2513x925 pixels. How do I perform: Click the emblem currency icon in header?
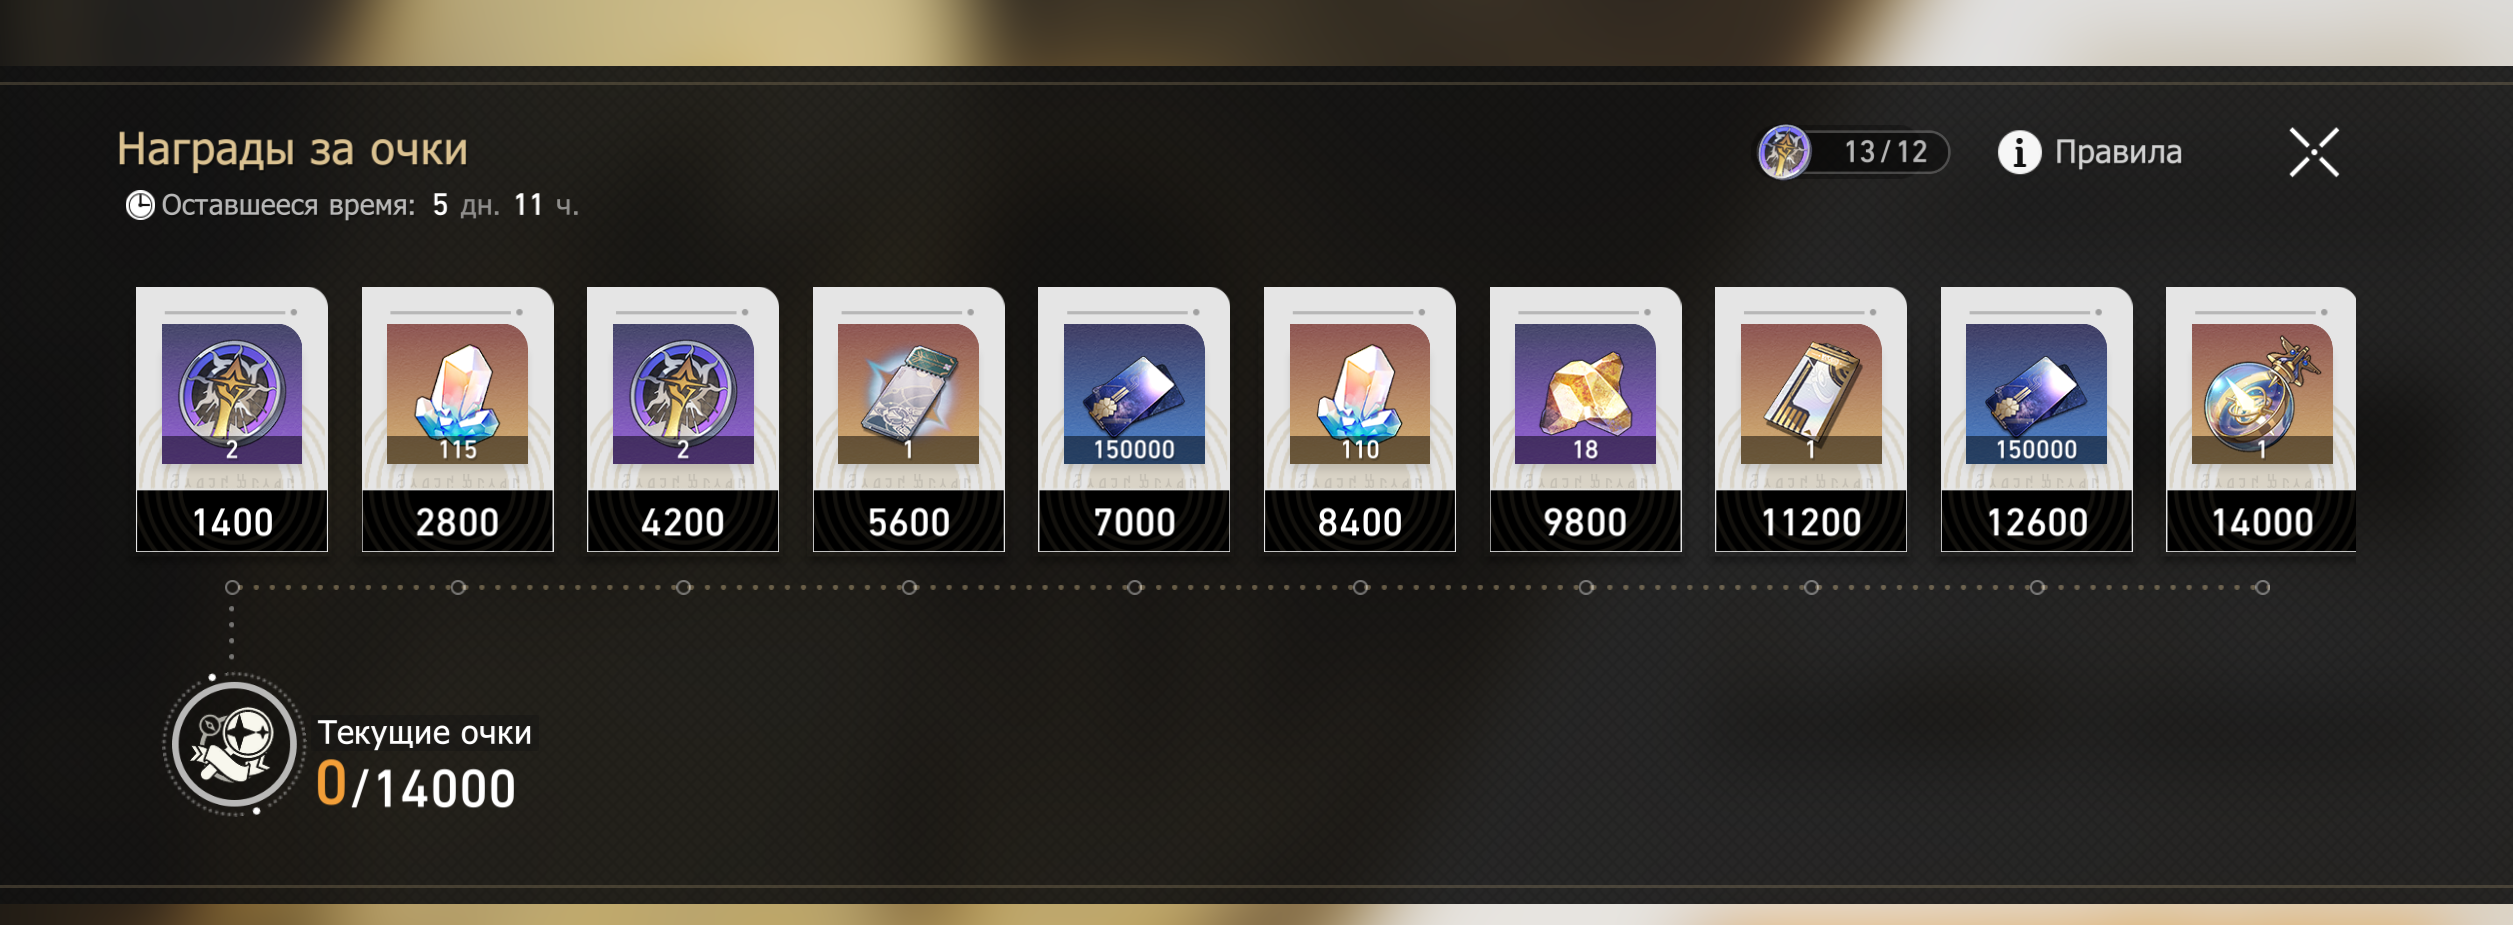[1785, 153]
